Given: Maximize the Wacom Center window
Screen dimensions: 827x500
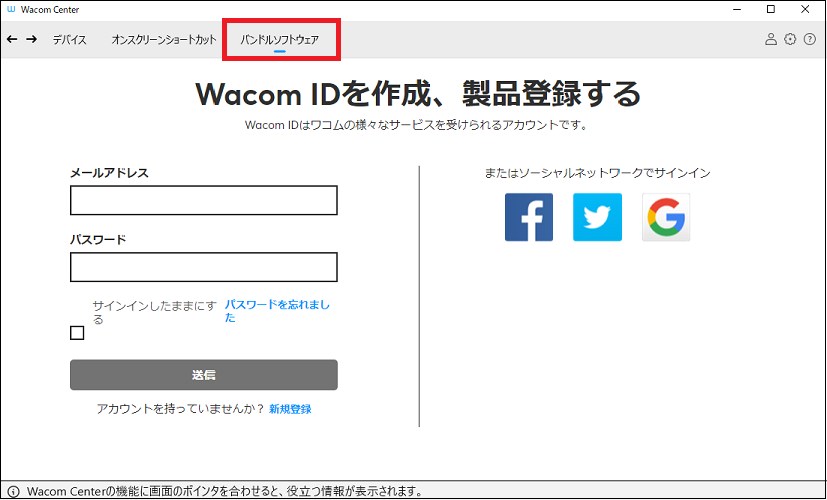Looking at the screenshot, I should (771, 9).
